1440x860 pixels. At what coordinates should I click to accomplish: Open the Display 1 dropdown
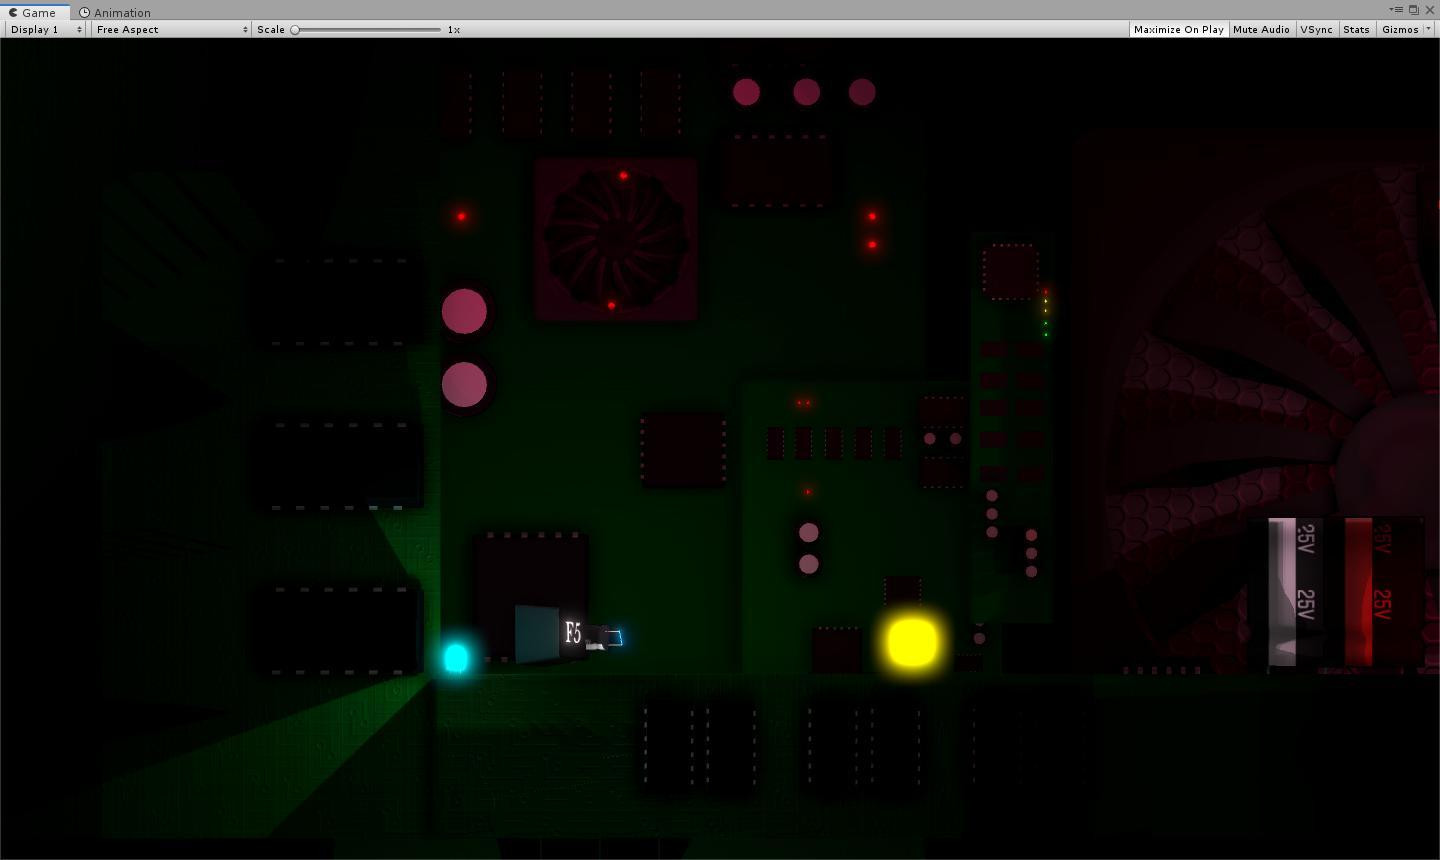click(46, 29)
